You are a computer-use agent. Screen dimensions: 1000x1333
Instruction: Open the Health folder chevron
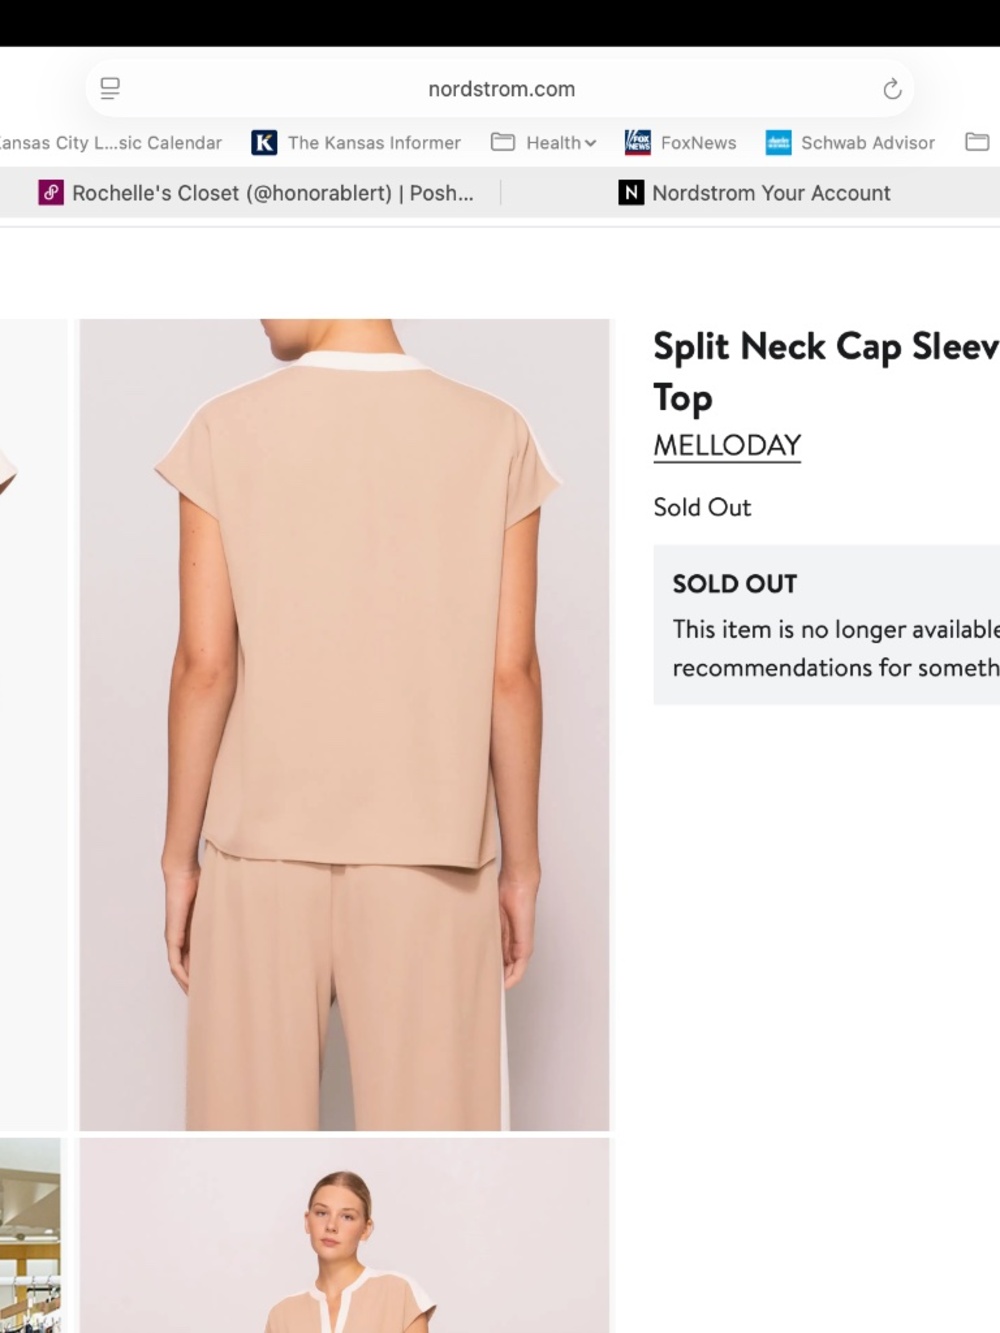590,143
